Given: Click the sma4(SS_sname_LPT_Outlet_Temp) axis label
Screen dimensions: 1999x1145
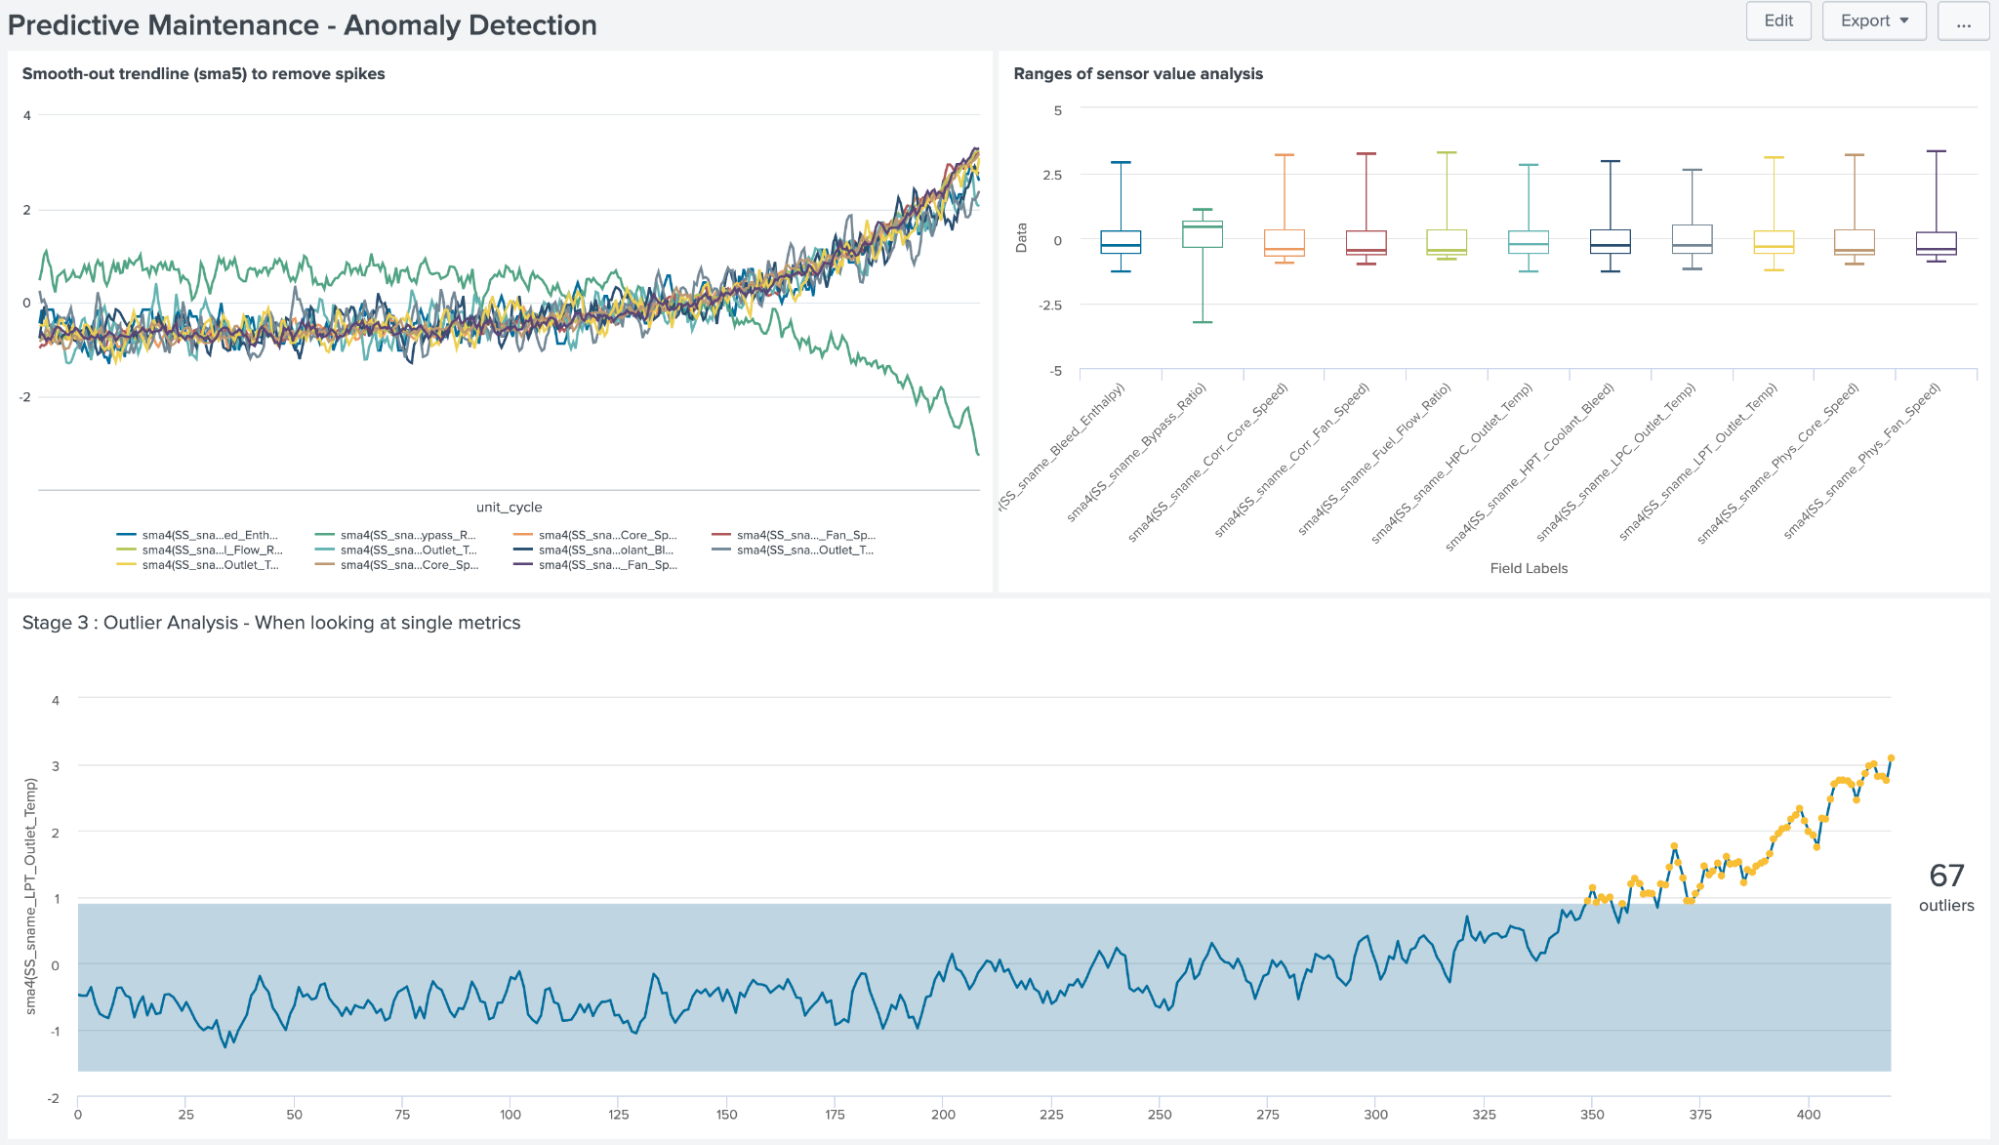Looking at the screenshot, I should coord(1699,462).
